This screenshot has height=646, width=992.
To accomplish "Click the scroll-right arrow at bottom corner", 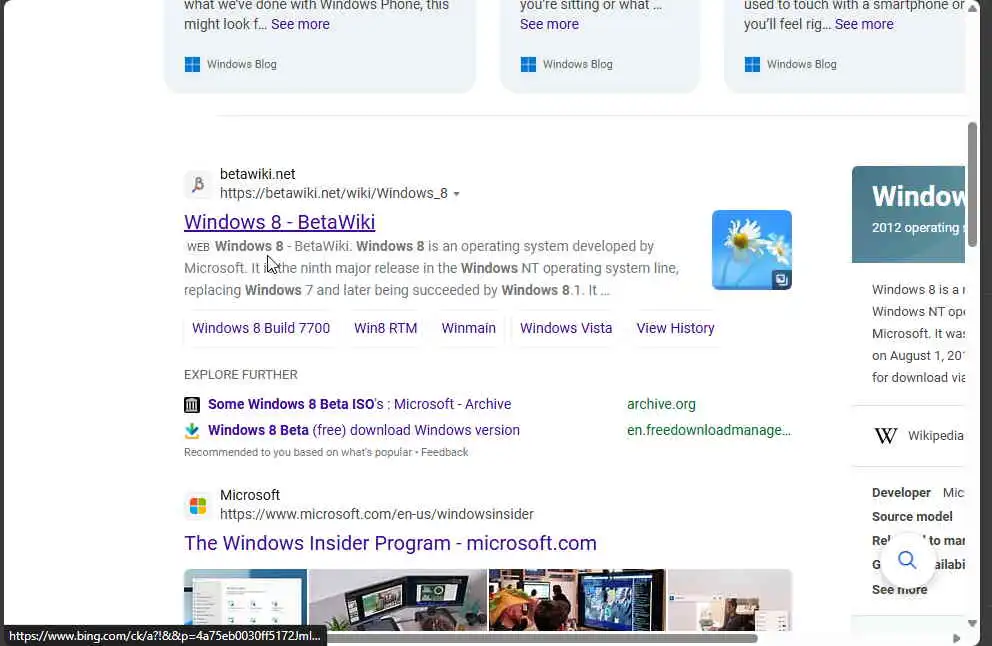I will [x=957, y=639].
